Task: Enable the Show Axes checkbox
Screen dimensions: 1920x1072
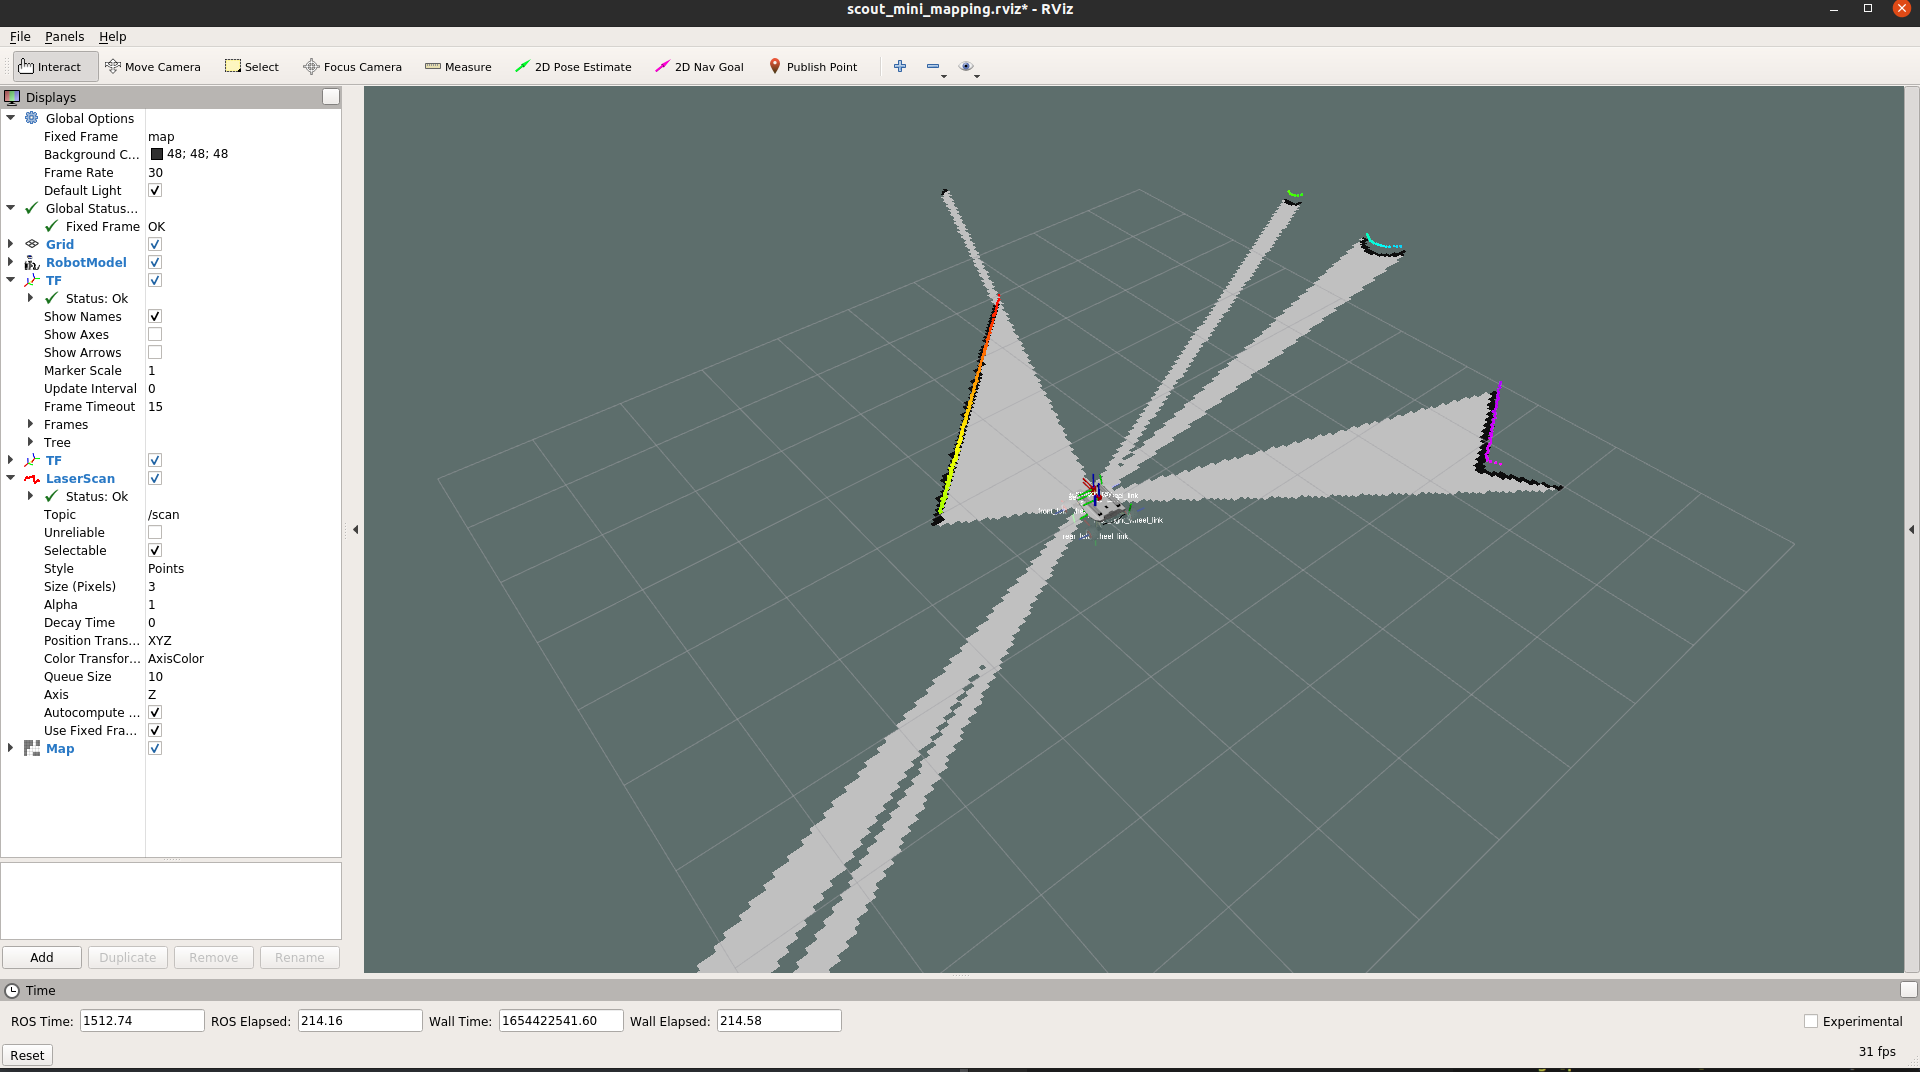Action: tap(155, 335)
